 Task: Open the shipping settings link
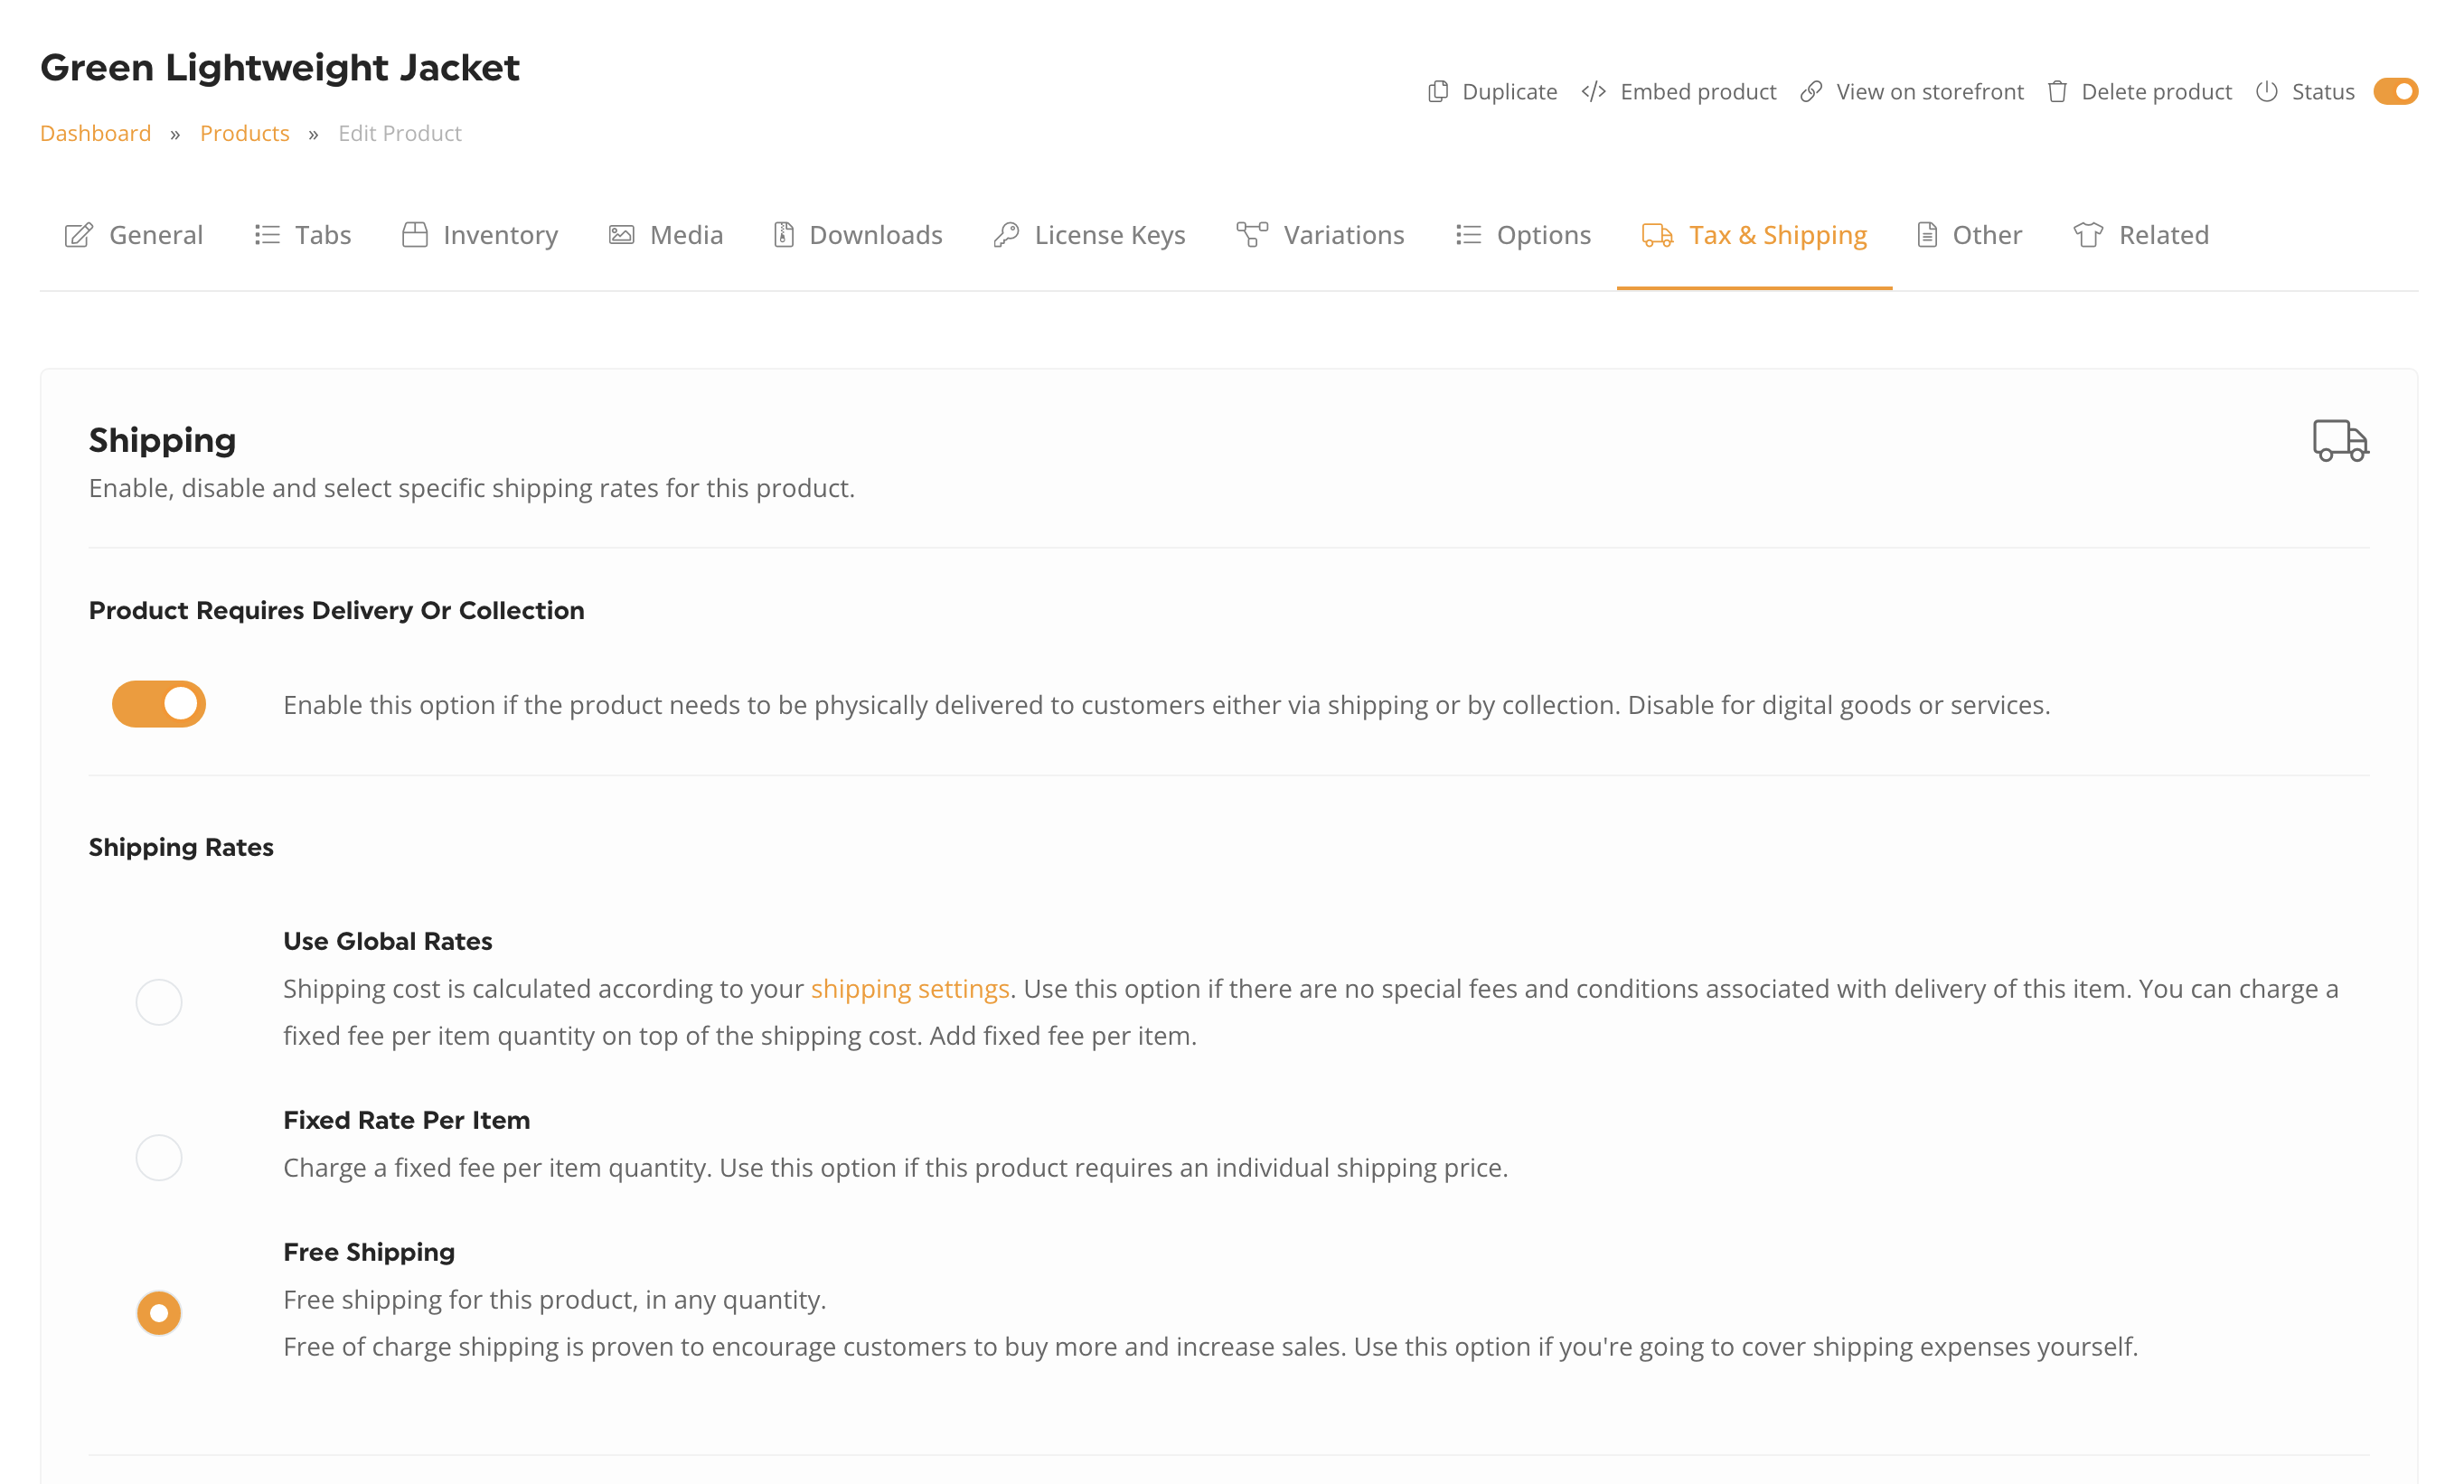pos(910,989)
